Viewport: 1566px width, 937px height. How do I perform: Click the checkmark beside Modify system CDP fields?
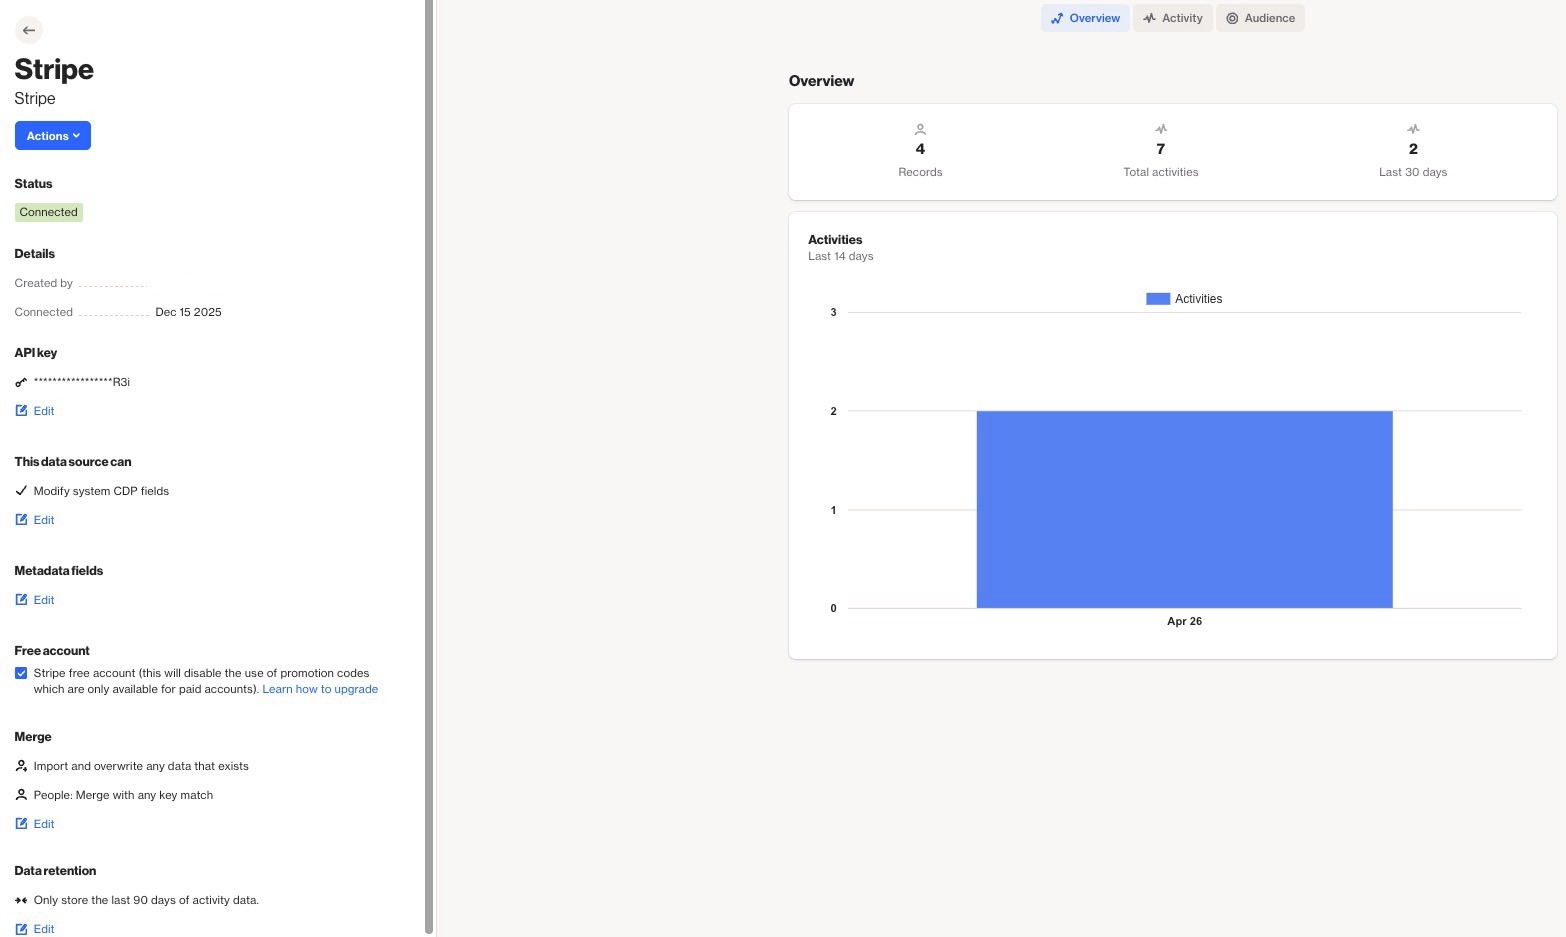coord(21,491)
